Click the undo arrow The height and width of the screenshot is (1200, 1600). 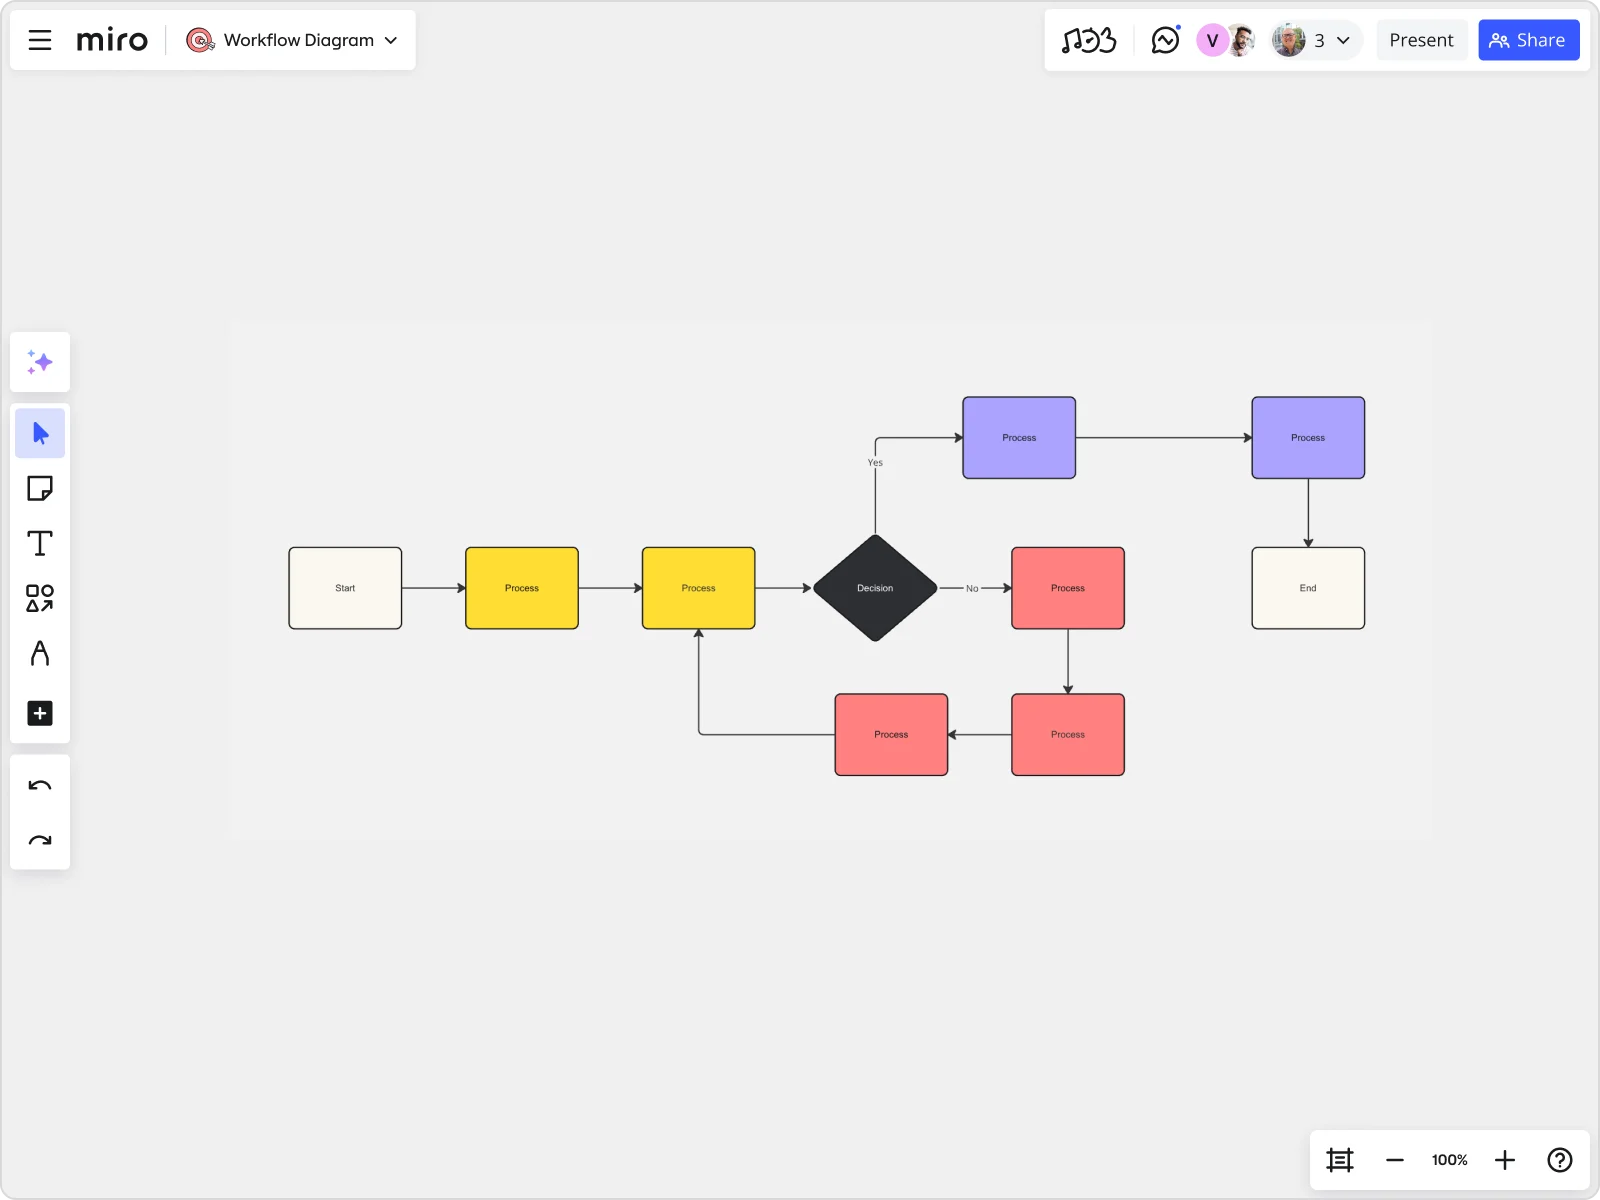(40, 784)
